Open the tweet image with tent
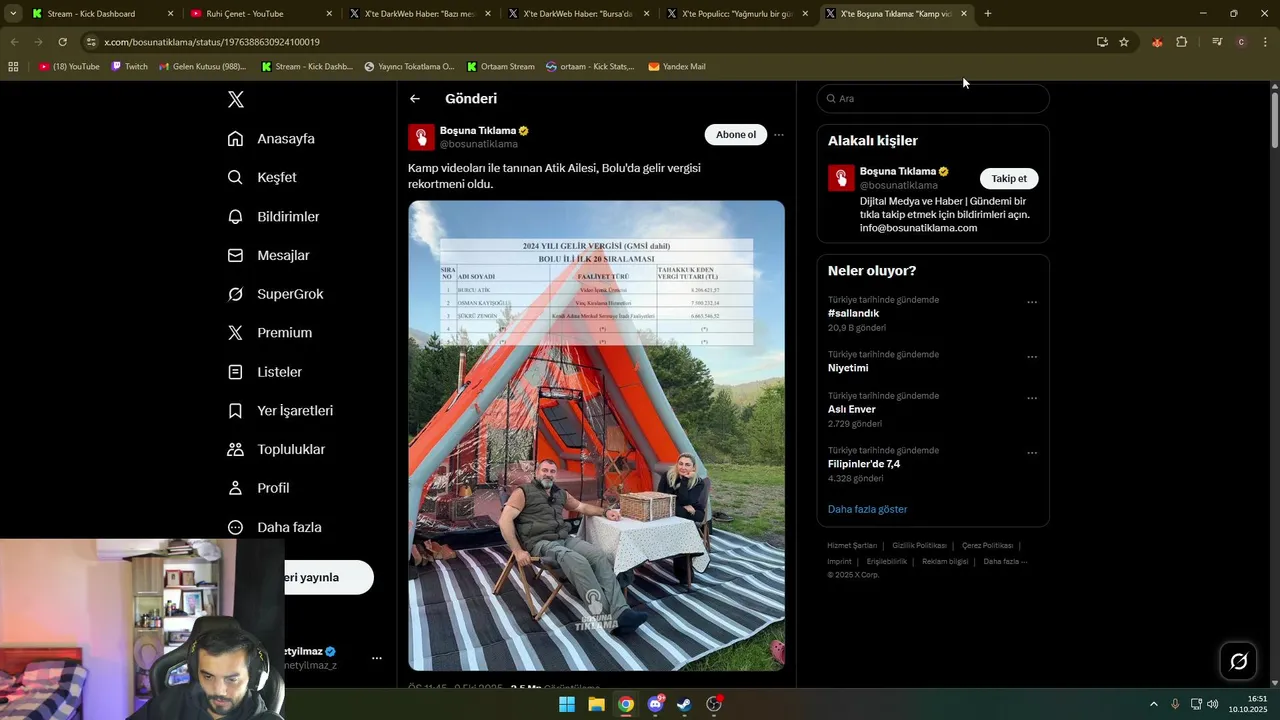Screen dimensions: 1280x720 click(596, 435)
